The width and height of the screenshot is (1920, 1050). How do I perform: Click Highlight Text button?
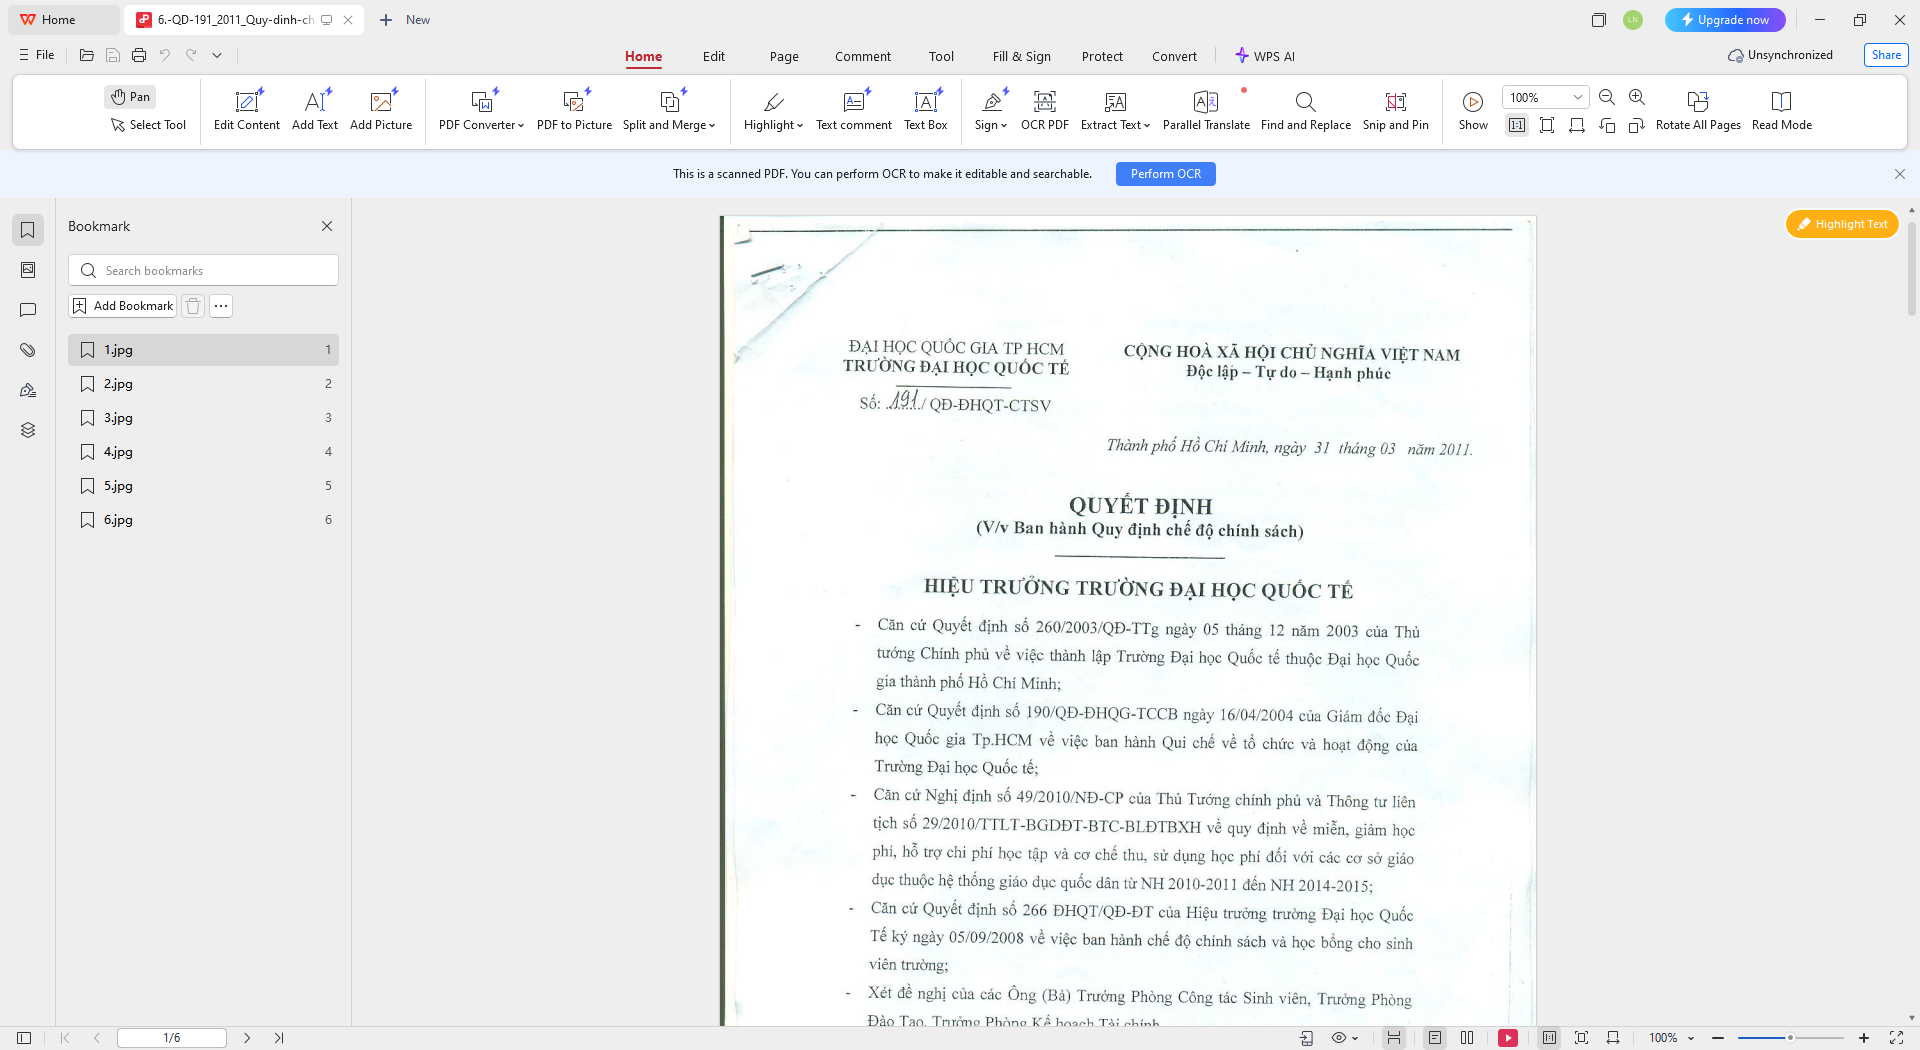click(x=1842, y=224)
